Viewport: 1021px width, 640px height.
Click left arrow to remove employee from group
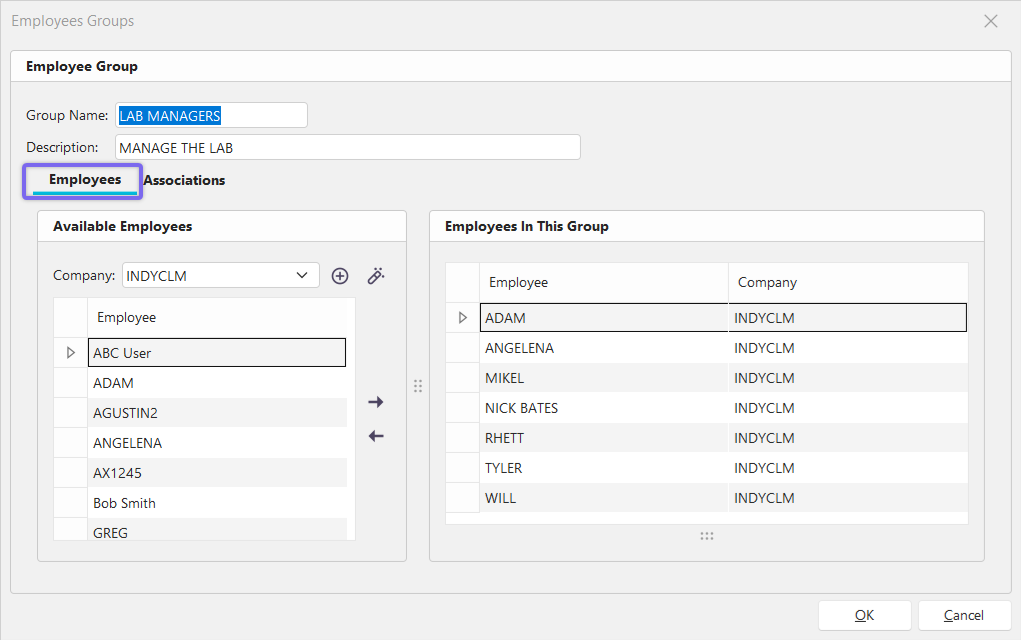376,436
